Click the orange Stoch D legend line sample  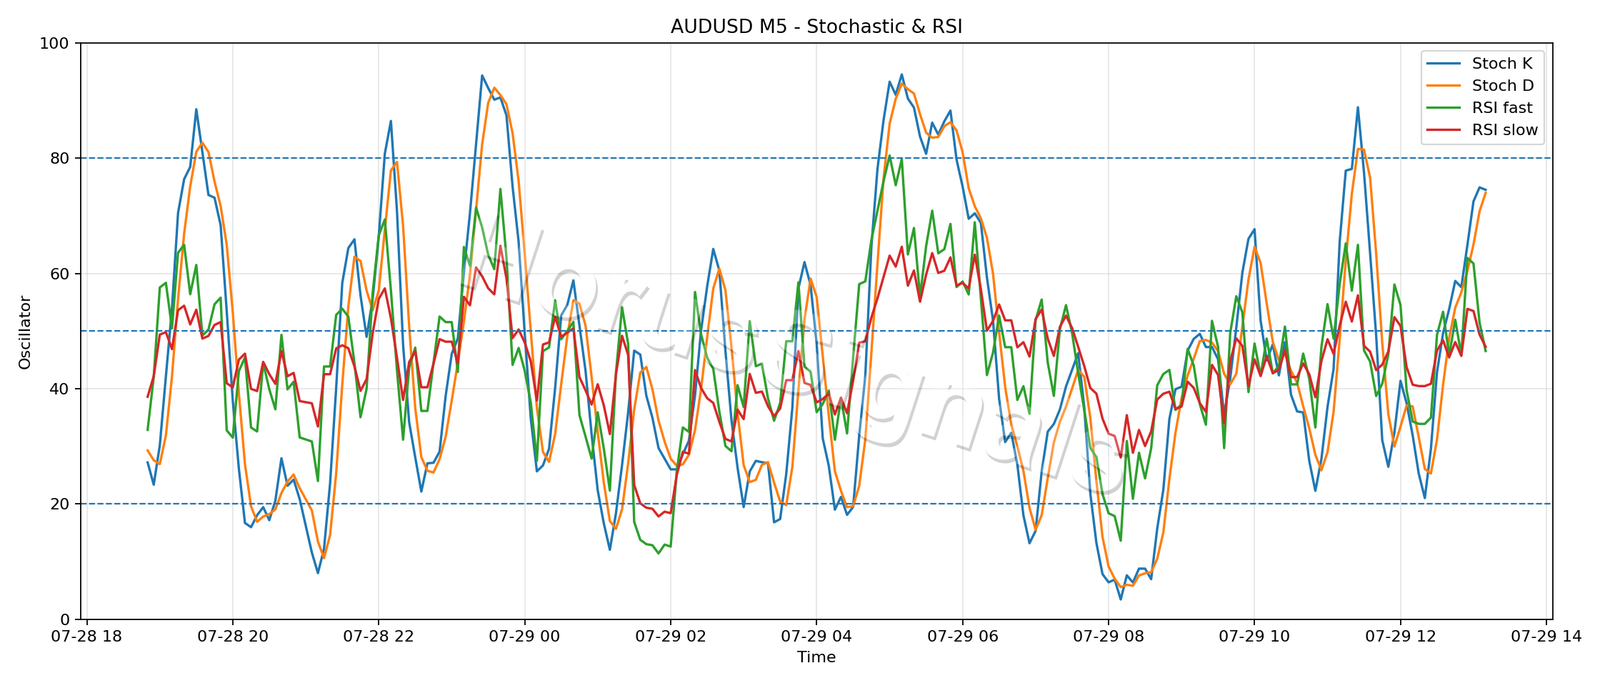(x=1442, y=86)
